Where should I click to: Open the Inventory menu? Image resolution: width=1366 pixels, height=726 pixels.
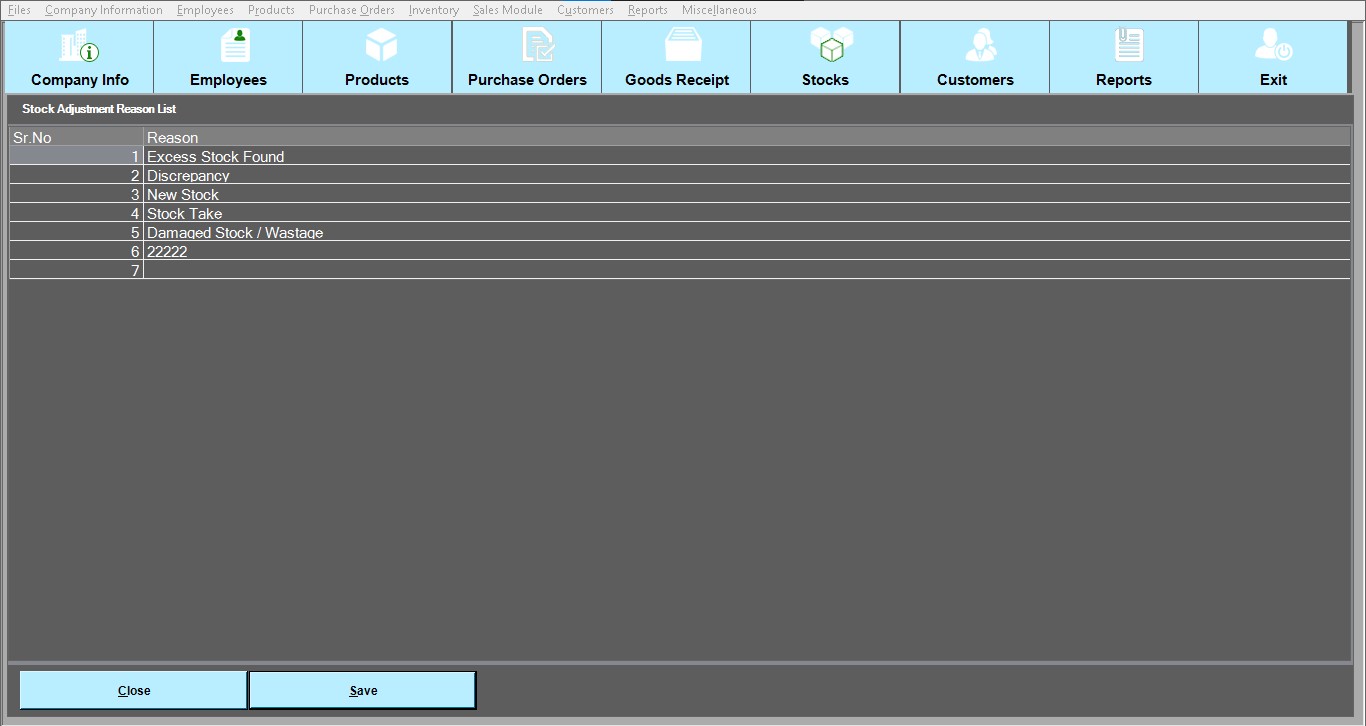(x=433, y=10)
